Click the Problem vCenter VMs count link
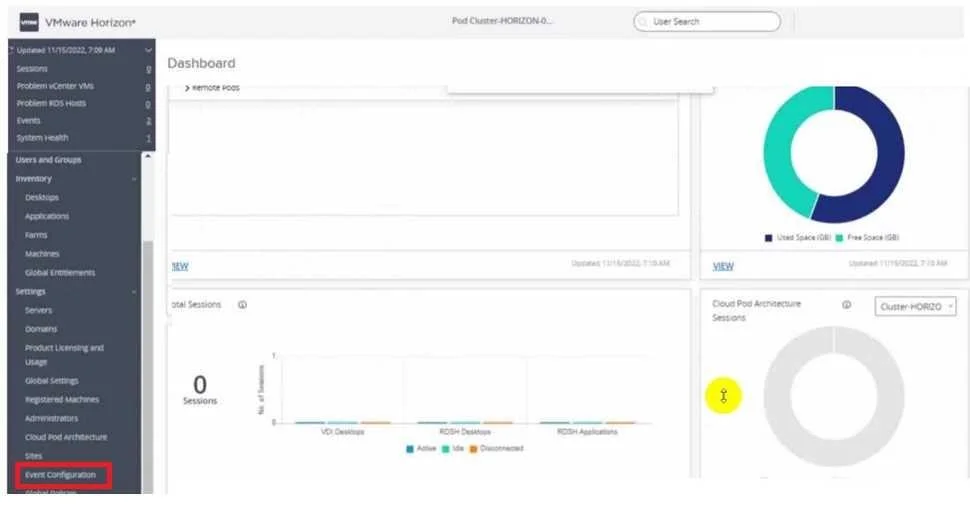 [x=148, y=87]
